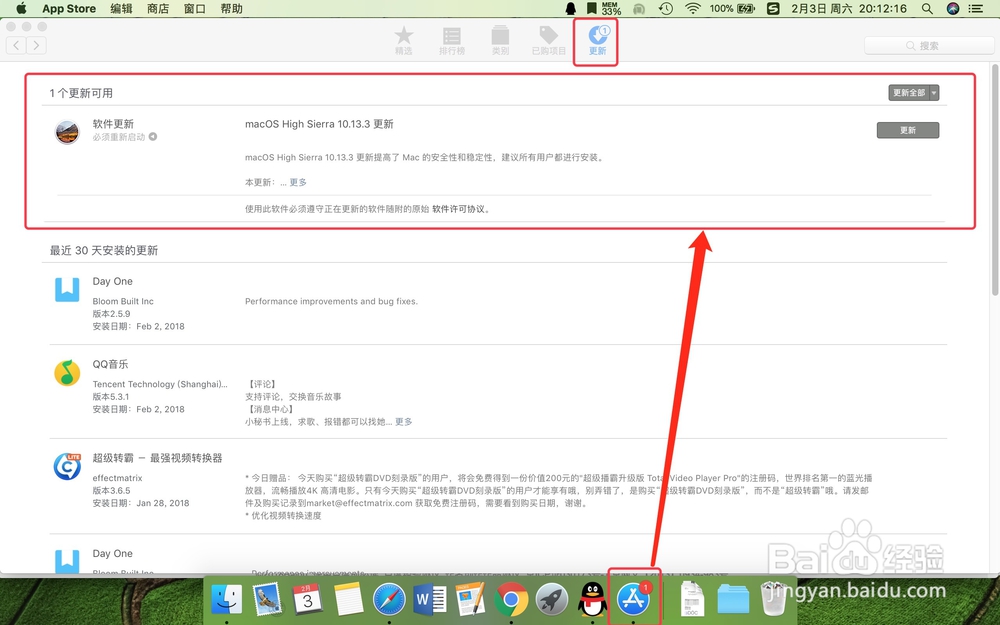Click the restart-required arrow indicator
Screen dimensions: 1000x625
[153, 136]
